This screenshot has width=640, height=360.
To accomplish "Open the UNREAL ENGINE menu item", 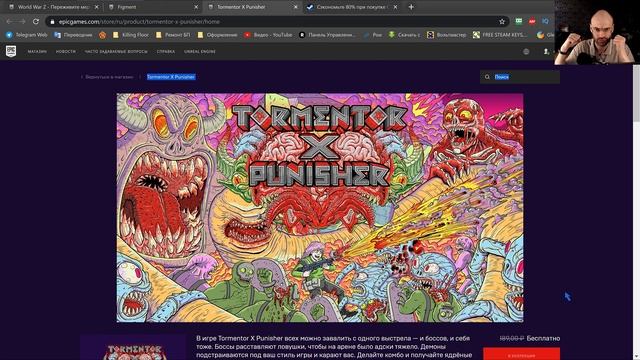I will (x=200, y=51).
